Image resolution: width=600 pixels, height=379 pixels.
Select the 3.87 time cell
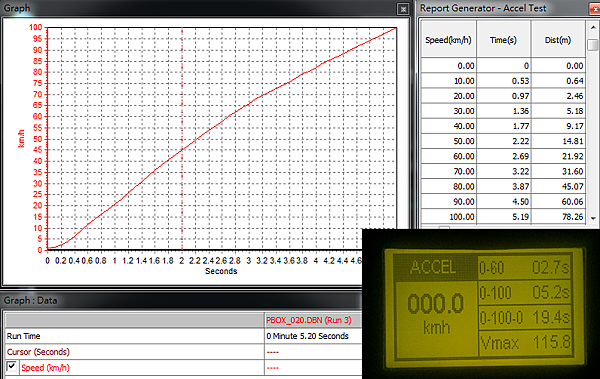504,186
